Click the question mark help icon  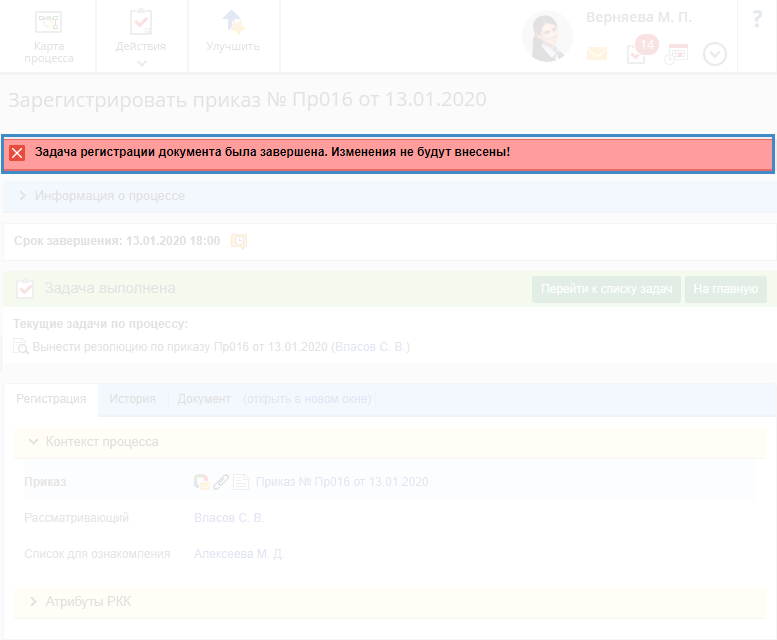click(x=757, y=19)
